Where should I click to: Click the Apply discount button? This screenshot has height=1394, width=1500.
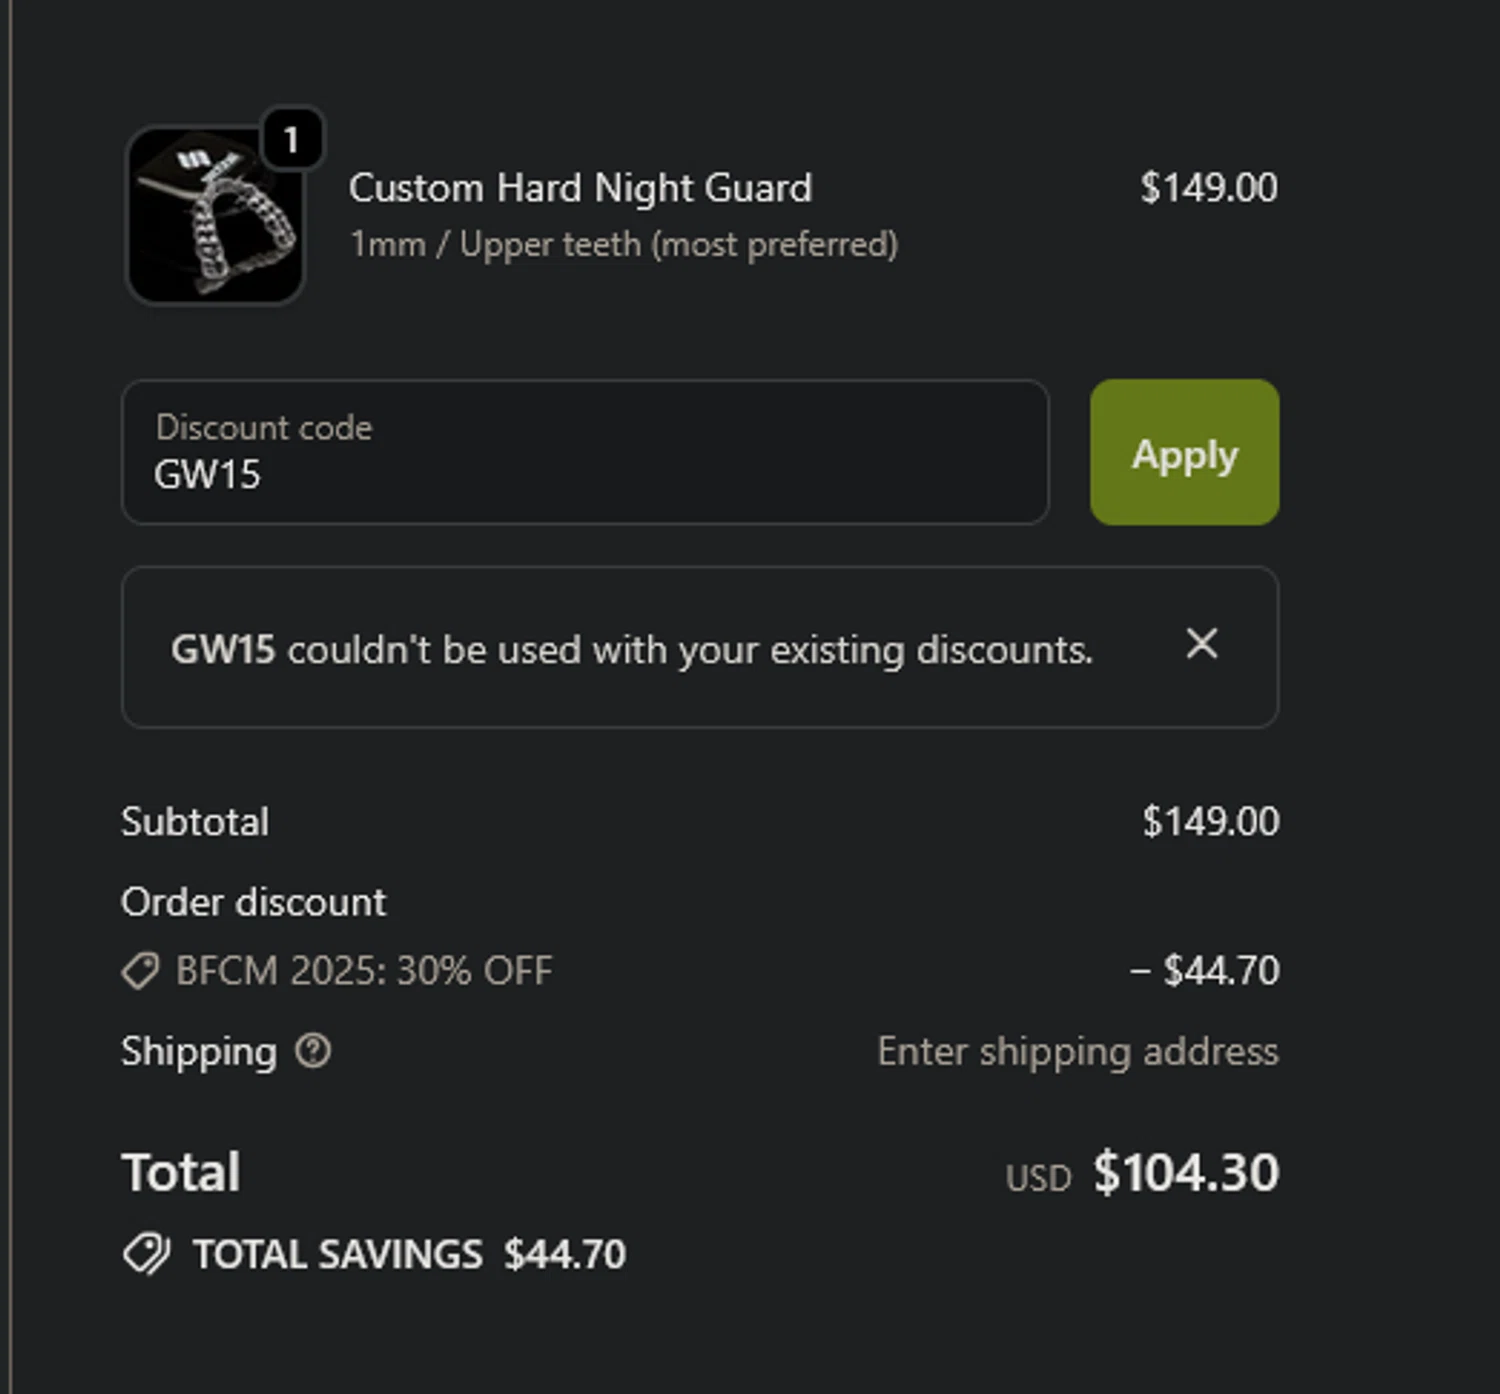click(1184, 453)
